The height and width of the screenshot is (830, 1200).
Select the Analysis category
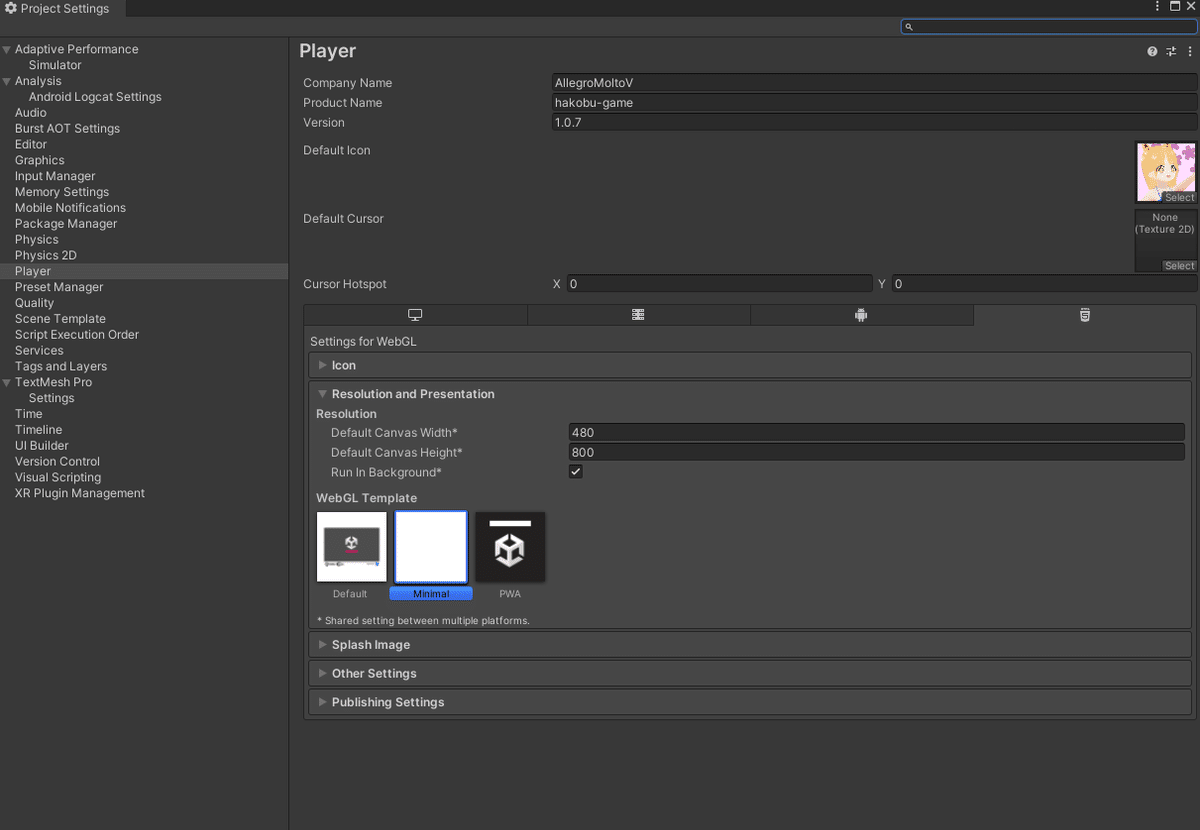38,81
